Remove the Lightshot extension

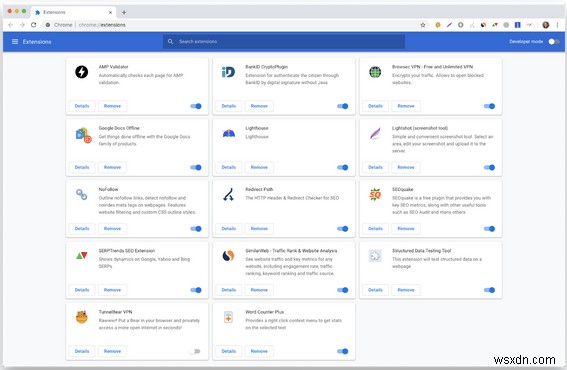point(406,167)
